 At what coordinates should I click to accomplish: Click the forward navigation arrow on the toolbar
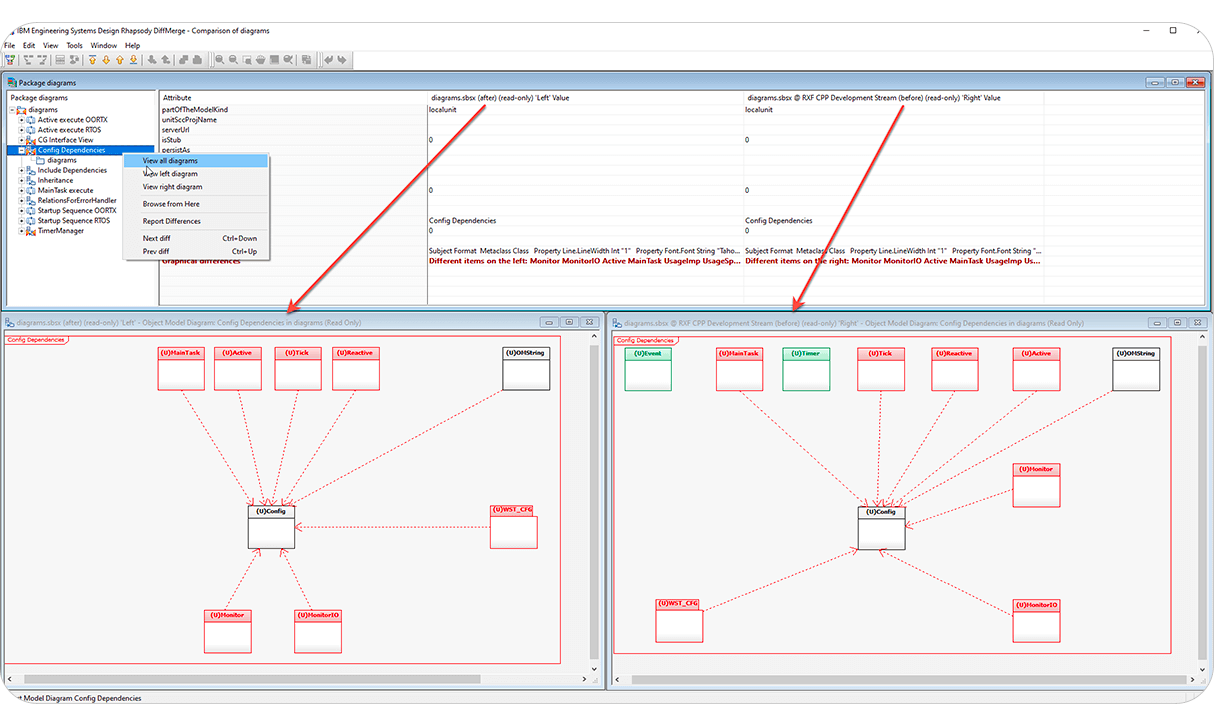tap(342, 59)
